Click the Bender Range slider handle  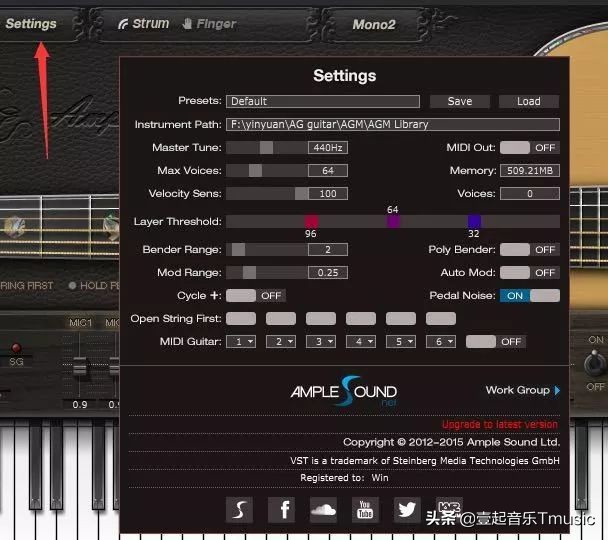[238, 250]
